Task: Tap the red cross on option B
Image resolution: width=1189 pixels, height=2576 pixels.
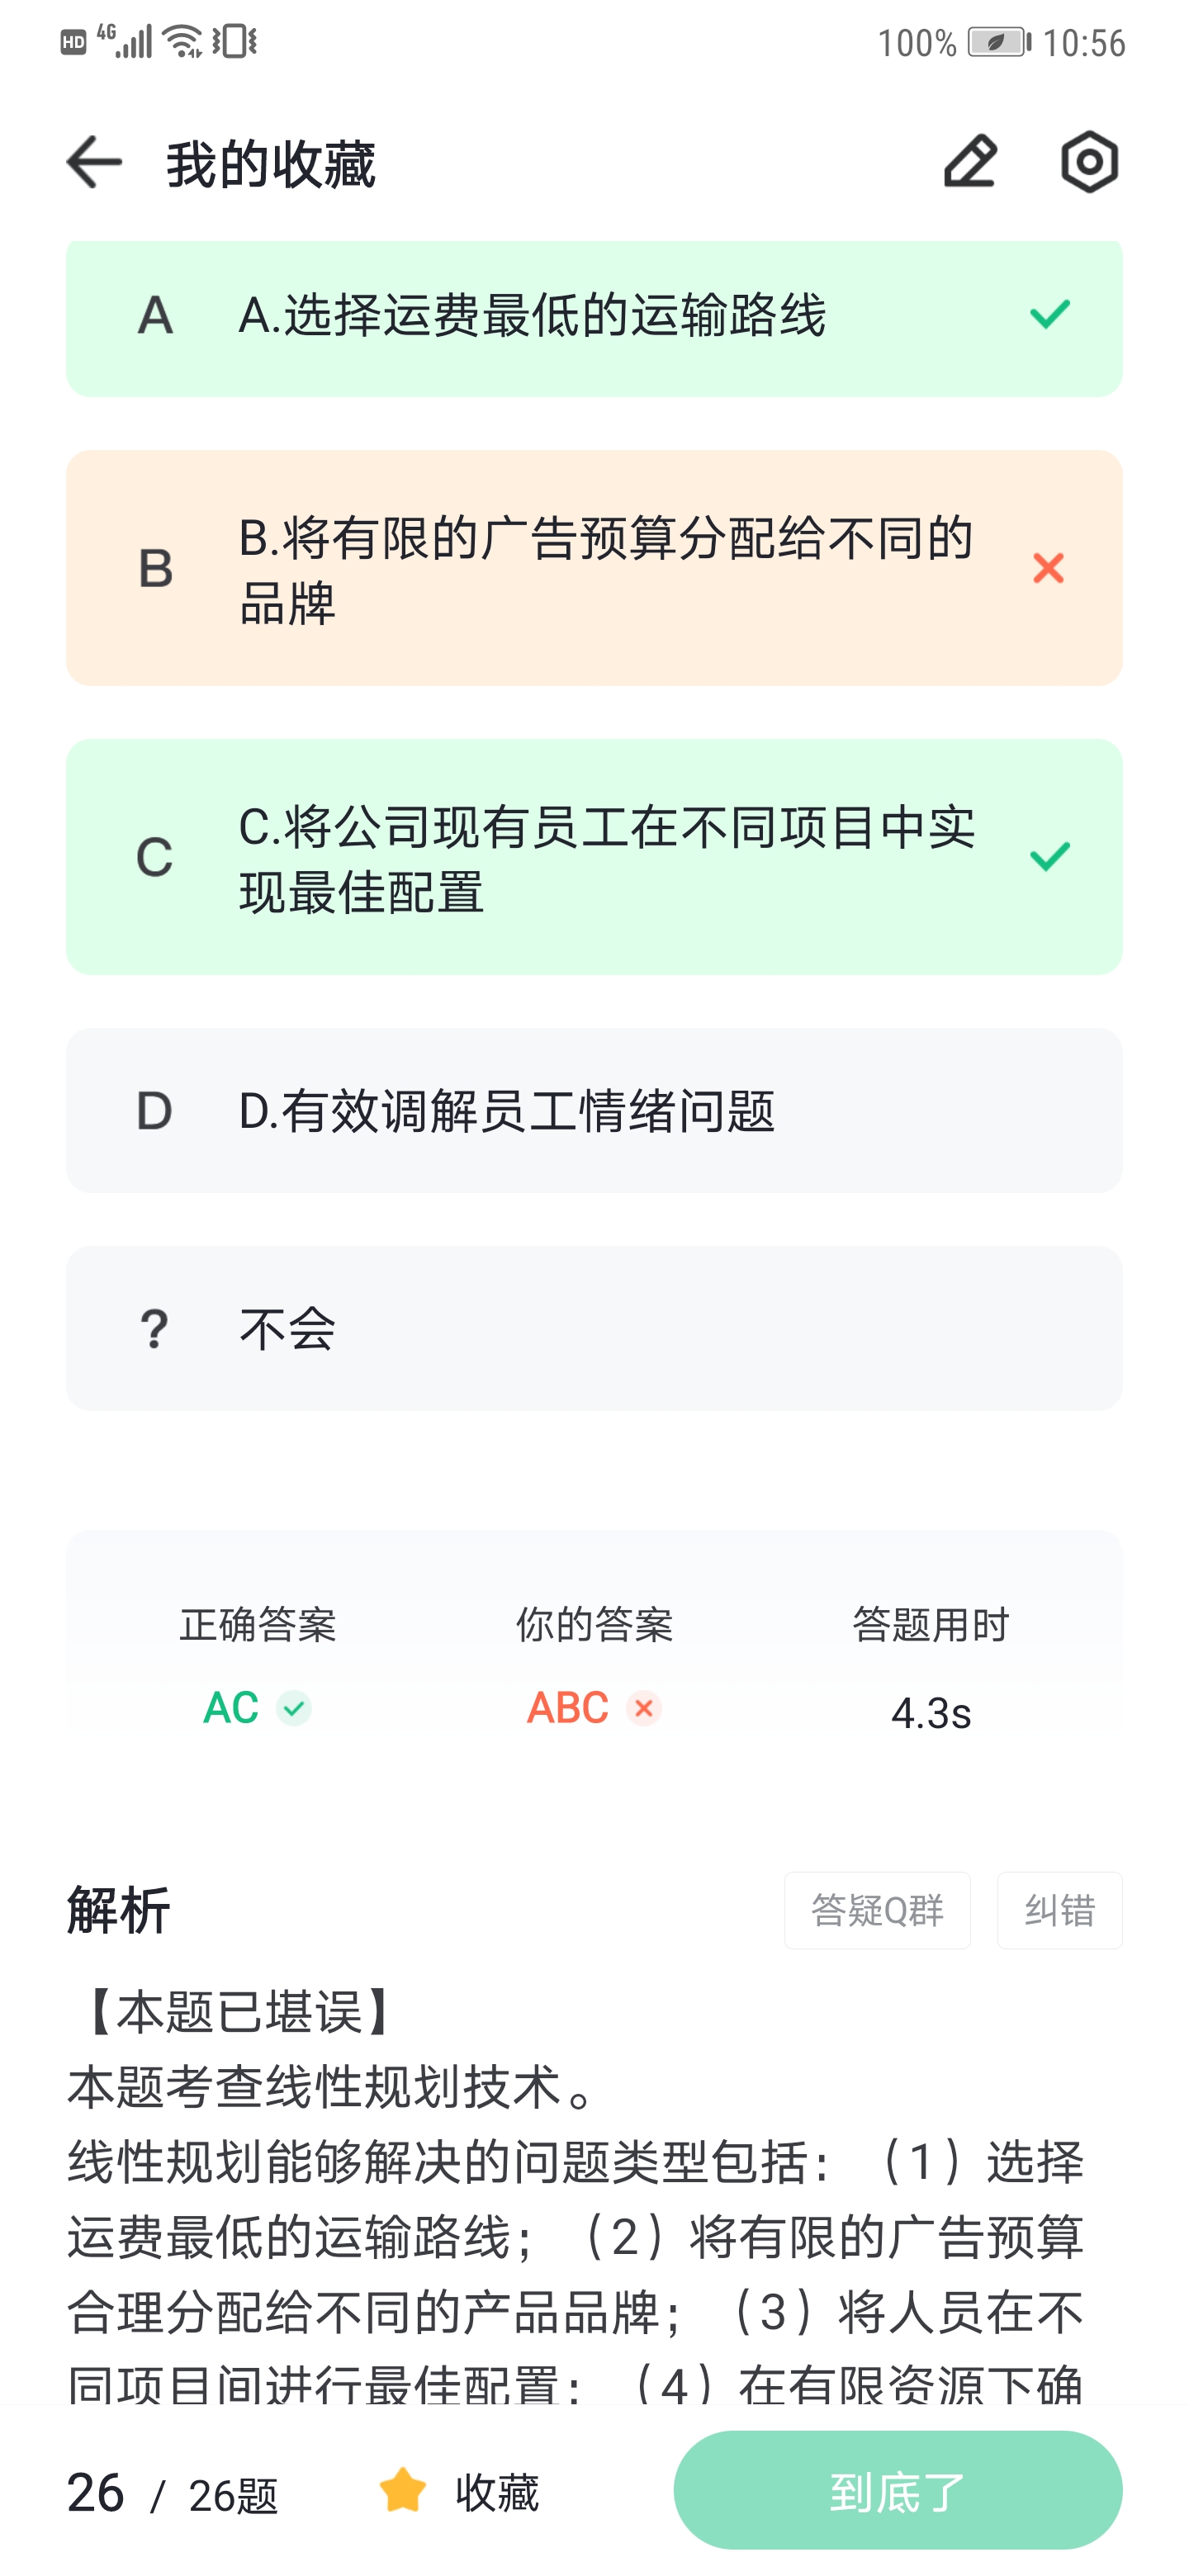Action: 1048,568
